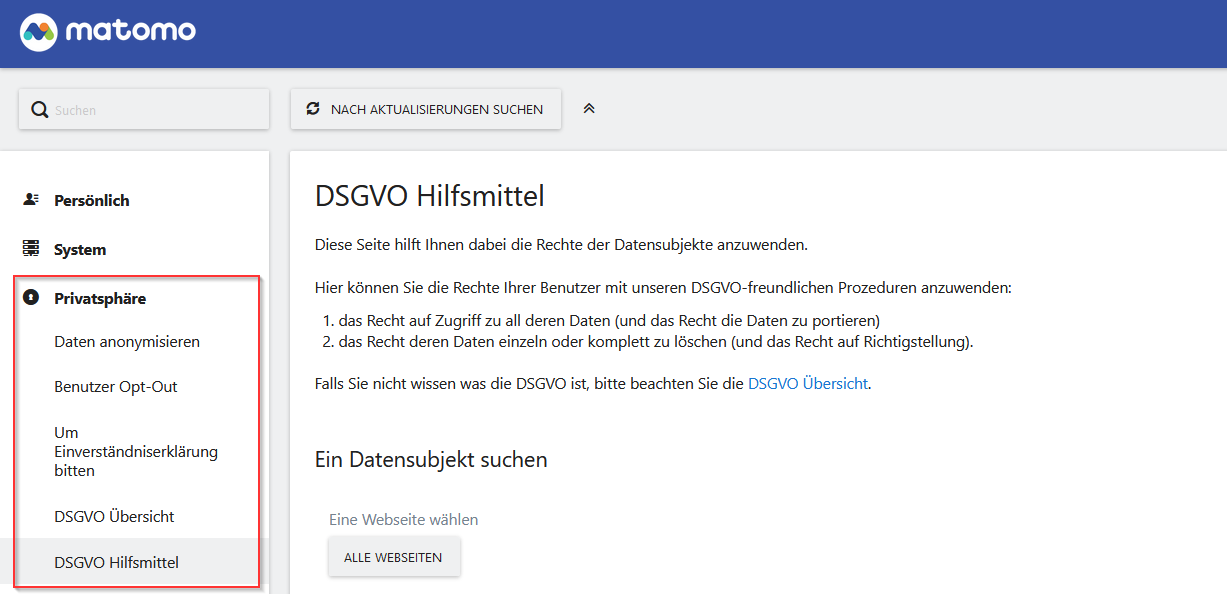The height and width of the screenshot is (594, 1227).
Task: Click the magnifier search icon
Action: click(x=40, y=110)
